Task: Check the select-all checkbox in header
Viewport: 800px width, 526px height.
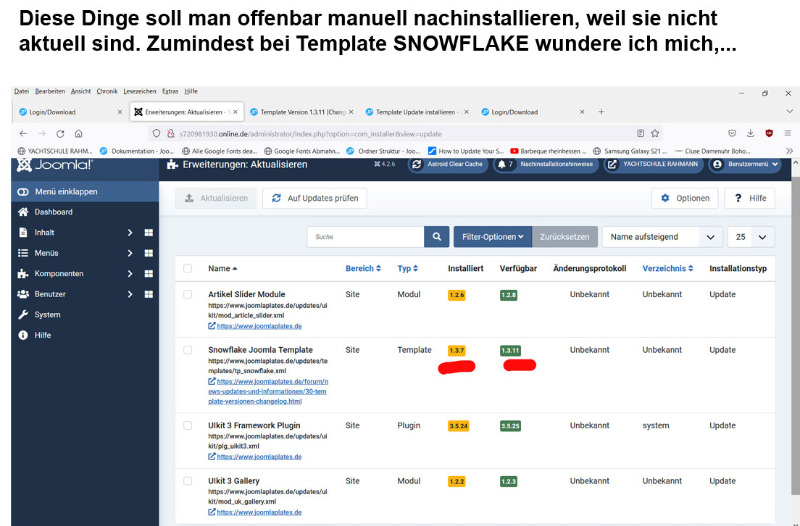Action: (188, 268)
